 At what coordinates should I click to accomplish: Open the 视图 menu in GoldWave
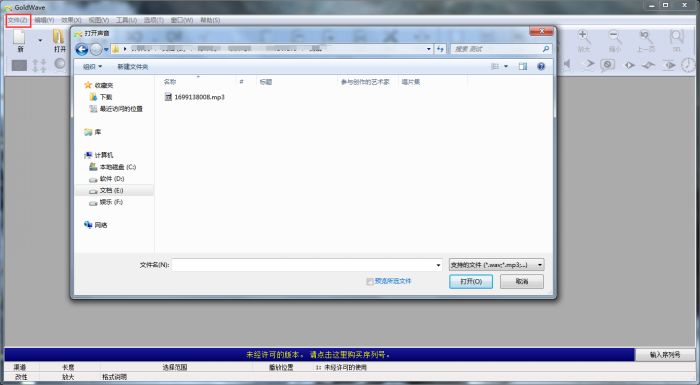click(99, 20)
